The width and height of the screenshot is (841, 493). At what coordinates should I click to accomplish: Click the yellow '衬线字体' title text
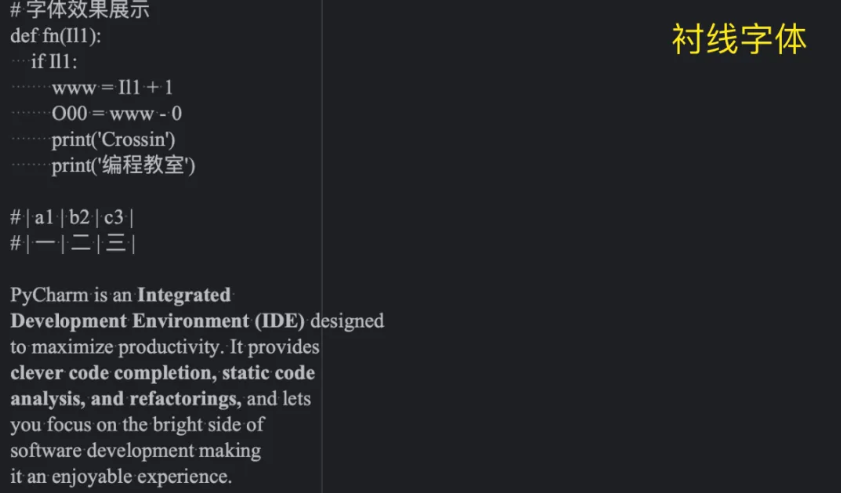(739, 39)
